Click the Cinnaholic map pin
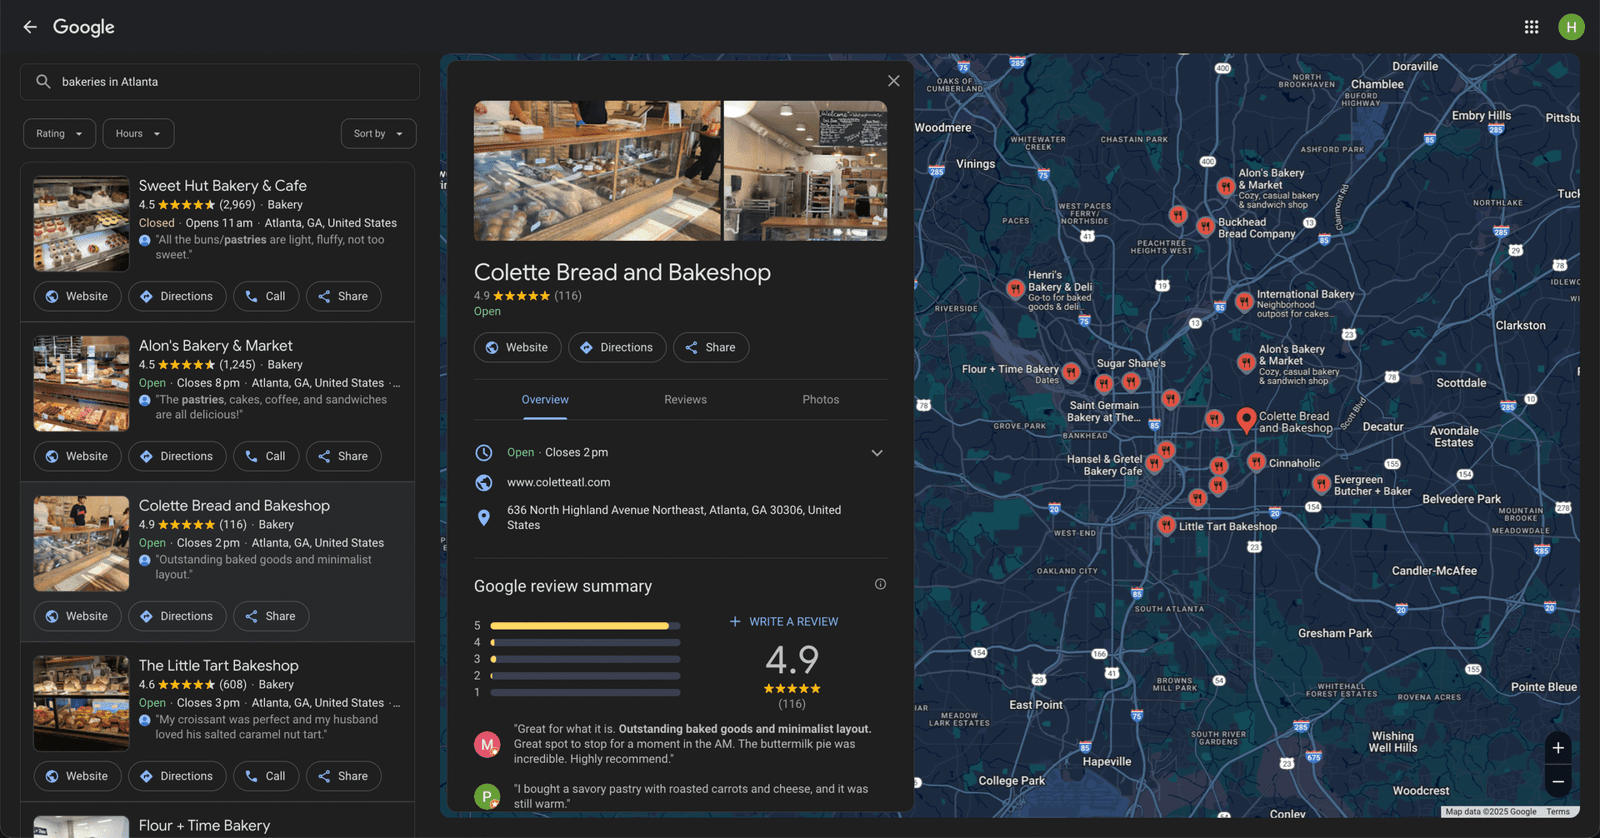Screen dimensions: 1600x838 point(1256,461)
